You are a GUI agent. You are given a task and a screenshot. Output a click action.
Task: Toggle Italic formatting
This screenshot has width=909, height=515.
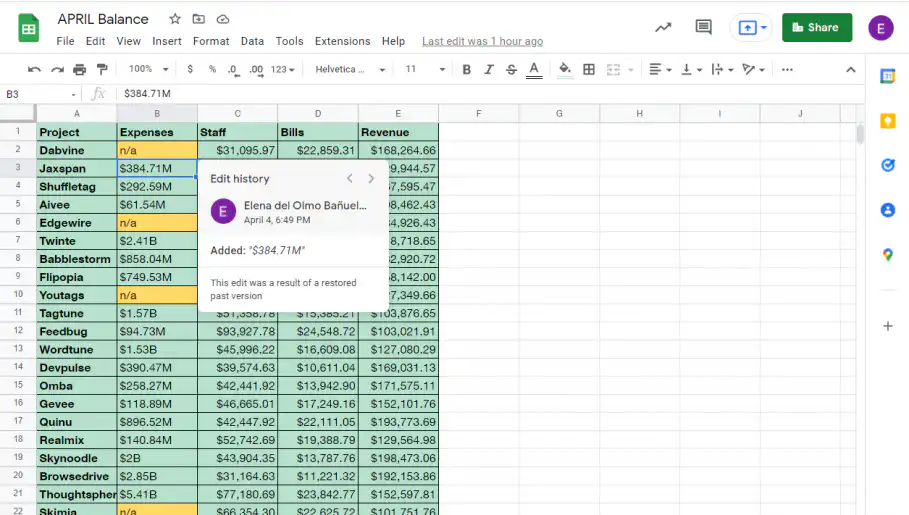pos(489,70)
